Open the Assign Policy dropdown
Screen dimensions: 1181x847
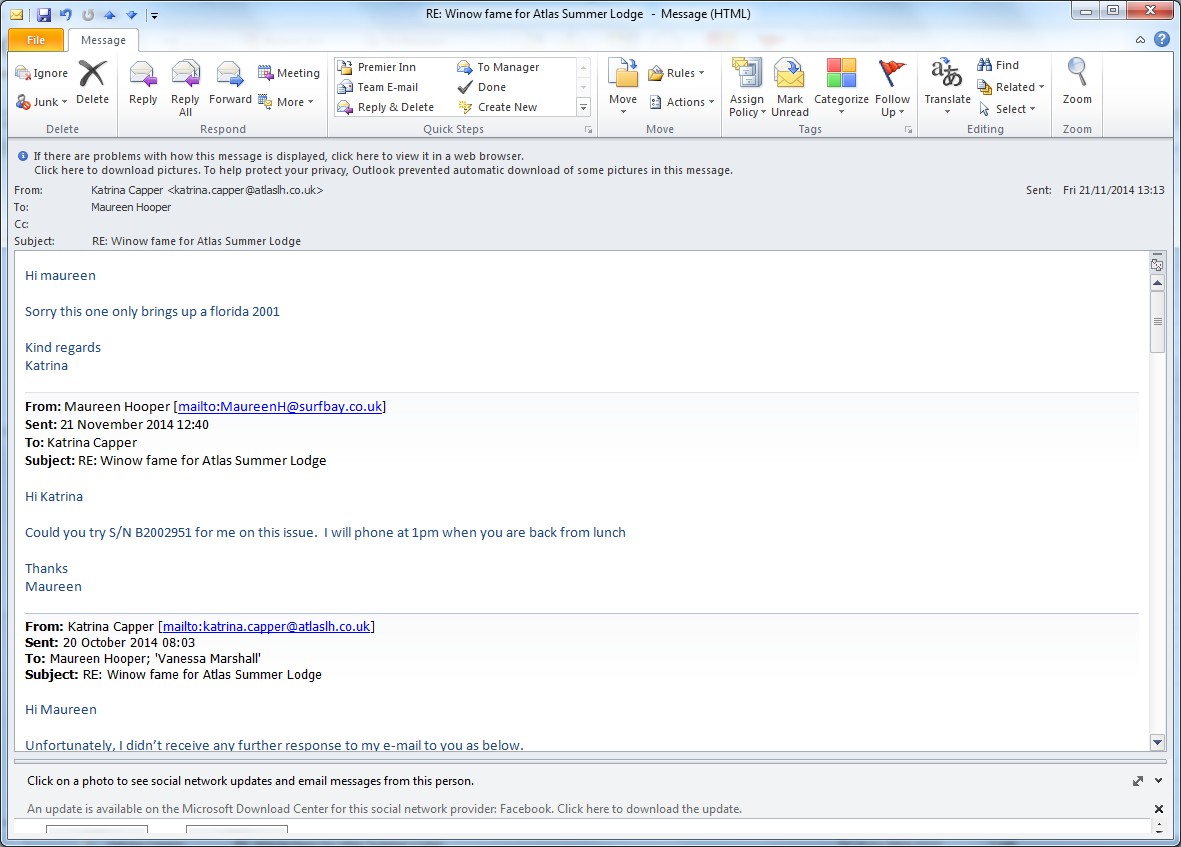[746, 88]
